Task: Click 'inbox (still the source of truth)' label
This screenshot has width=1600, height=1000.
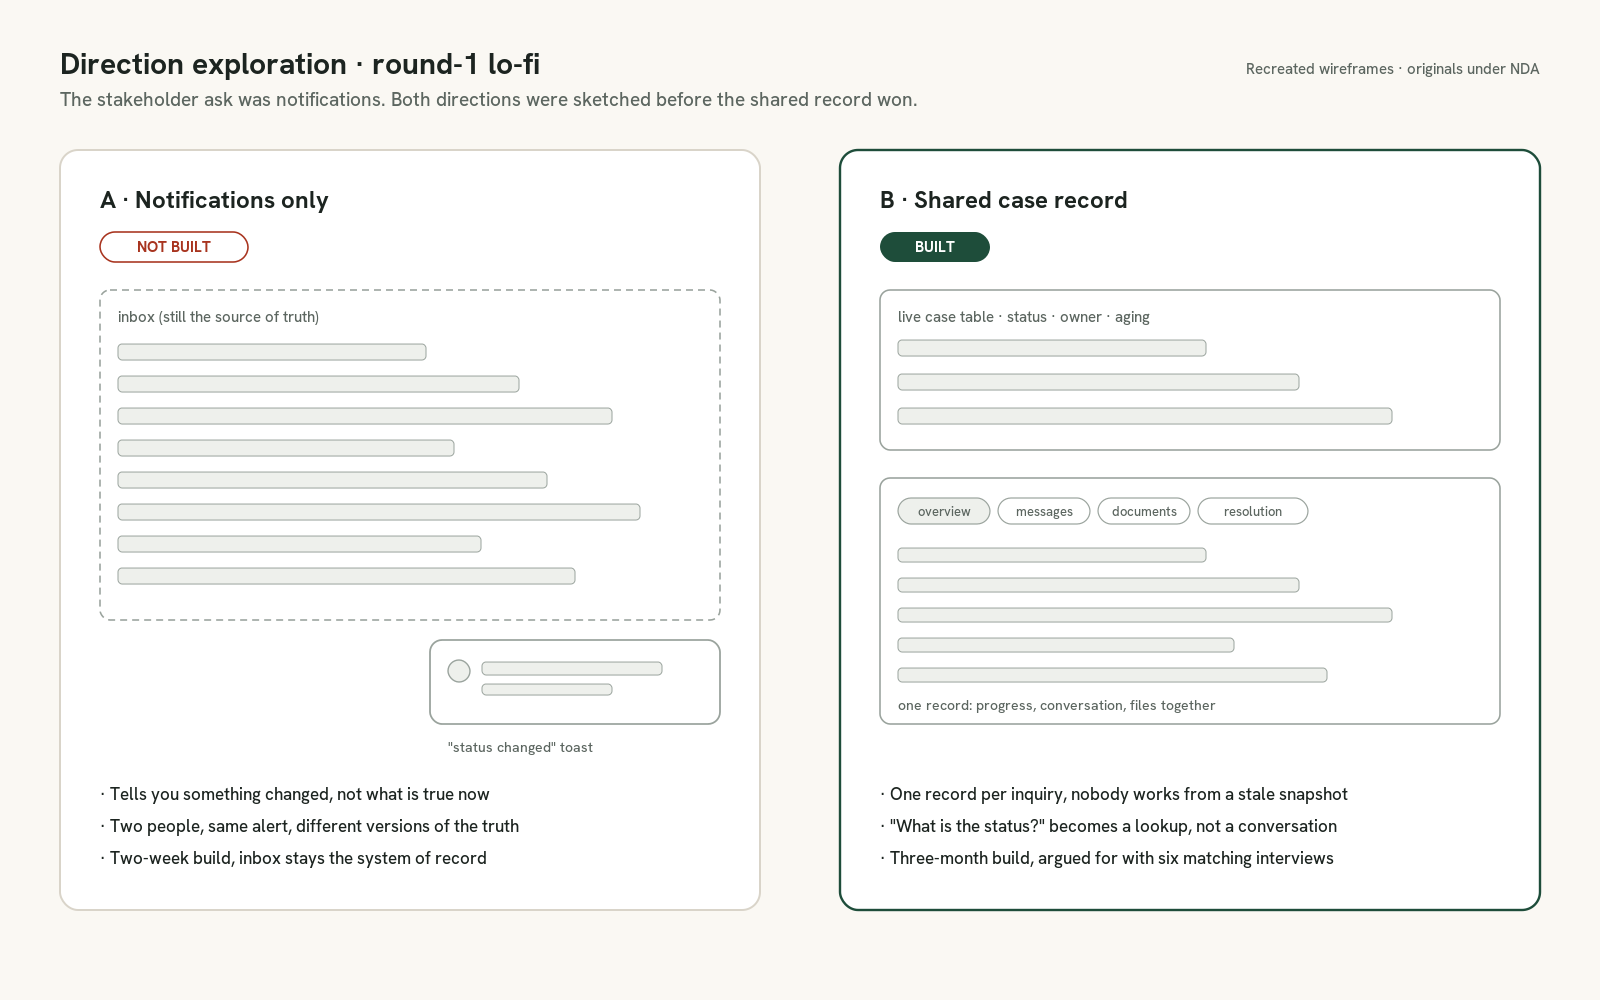Action: [x=218, y=317]
